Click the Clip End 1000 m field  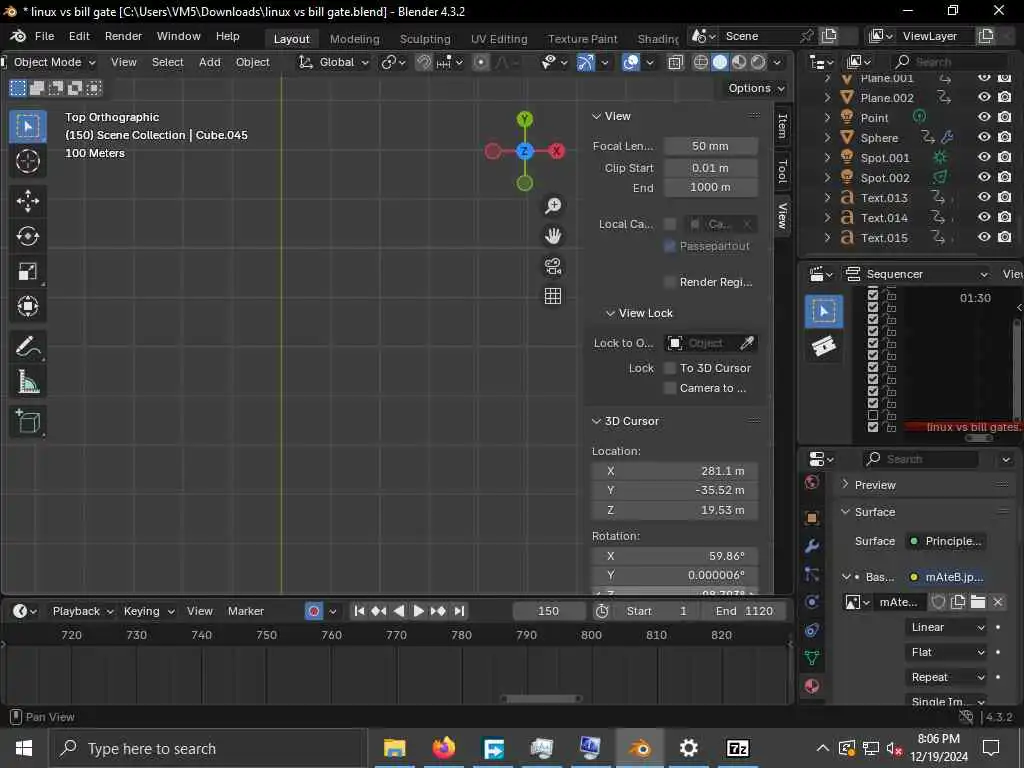point(711,187)
